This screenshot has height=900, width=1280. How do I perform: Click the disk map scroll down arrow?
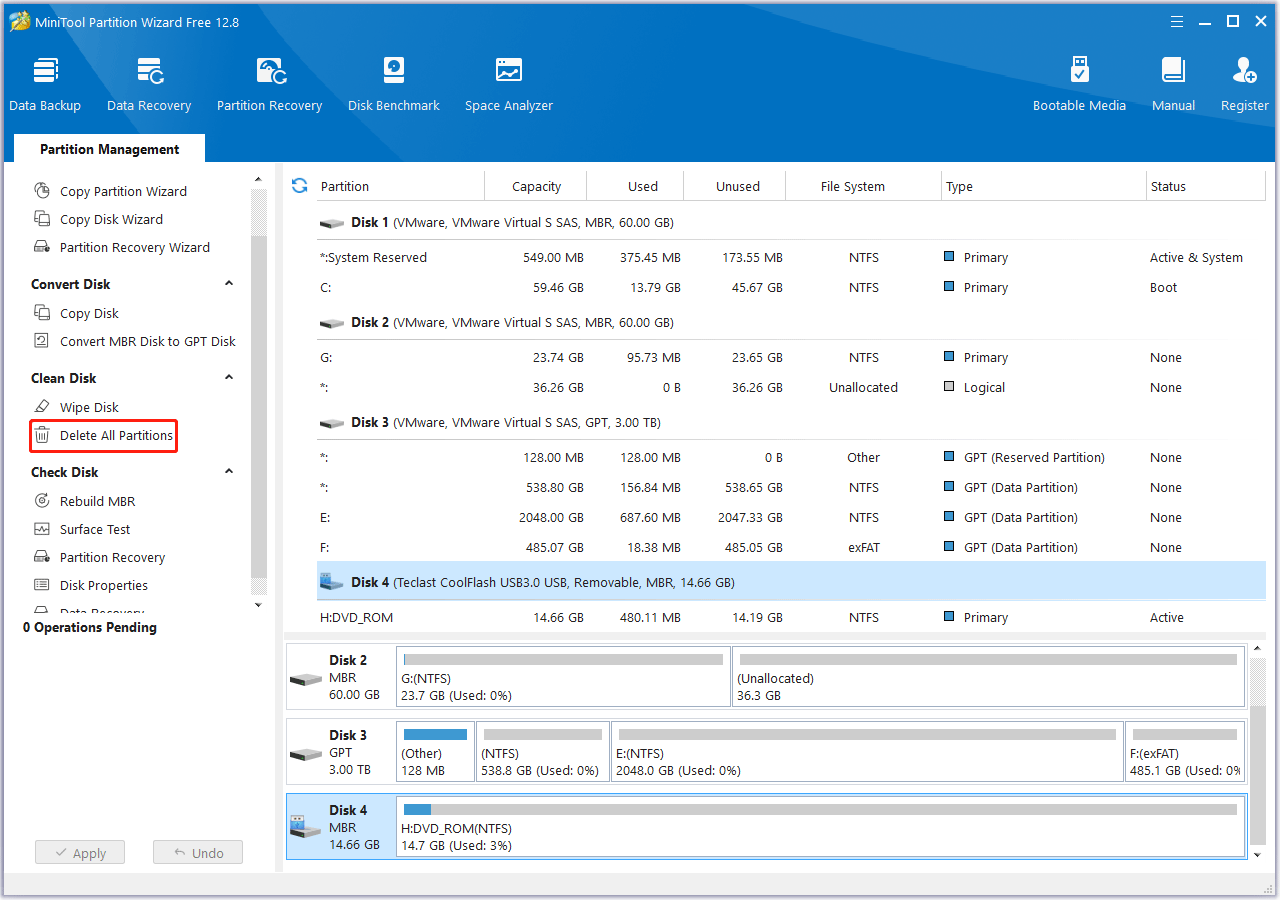pos(1257,855)
